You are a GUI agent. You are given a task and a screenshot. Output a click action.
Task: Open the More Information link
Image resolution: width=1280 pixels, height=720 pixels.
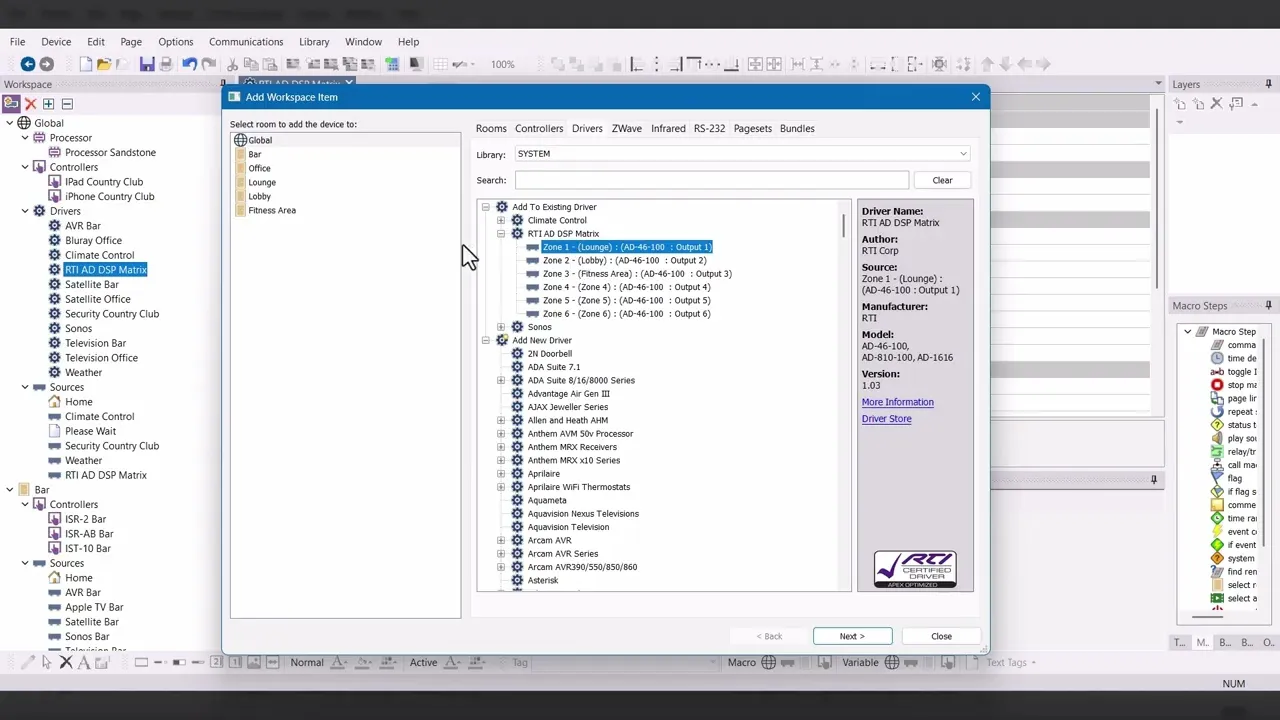897,402
